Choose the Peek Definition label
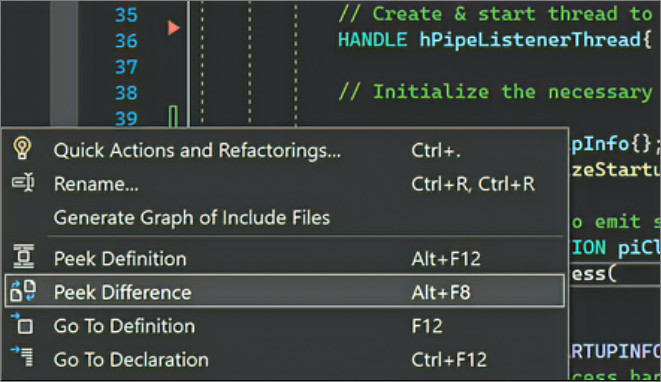 click(x=120, y=258)
